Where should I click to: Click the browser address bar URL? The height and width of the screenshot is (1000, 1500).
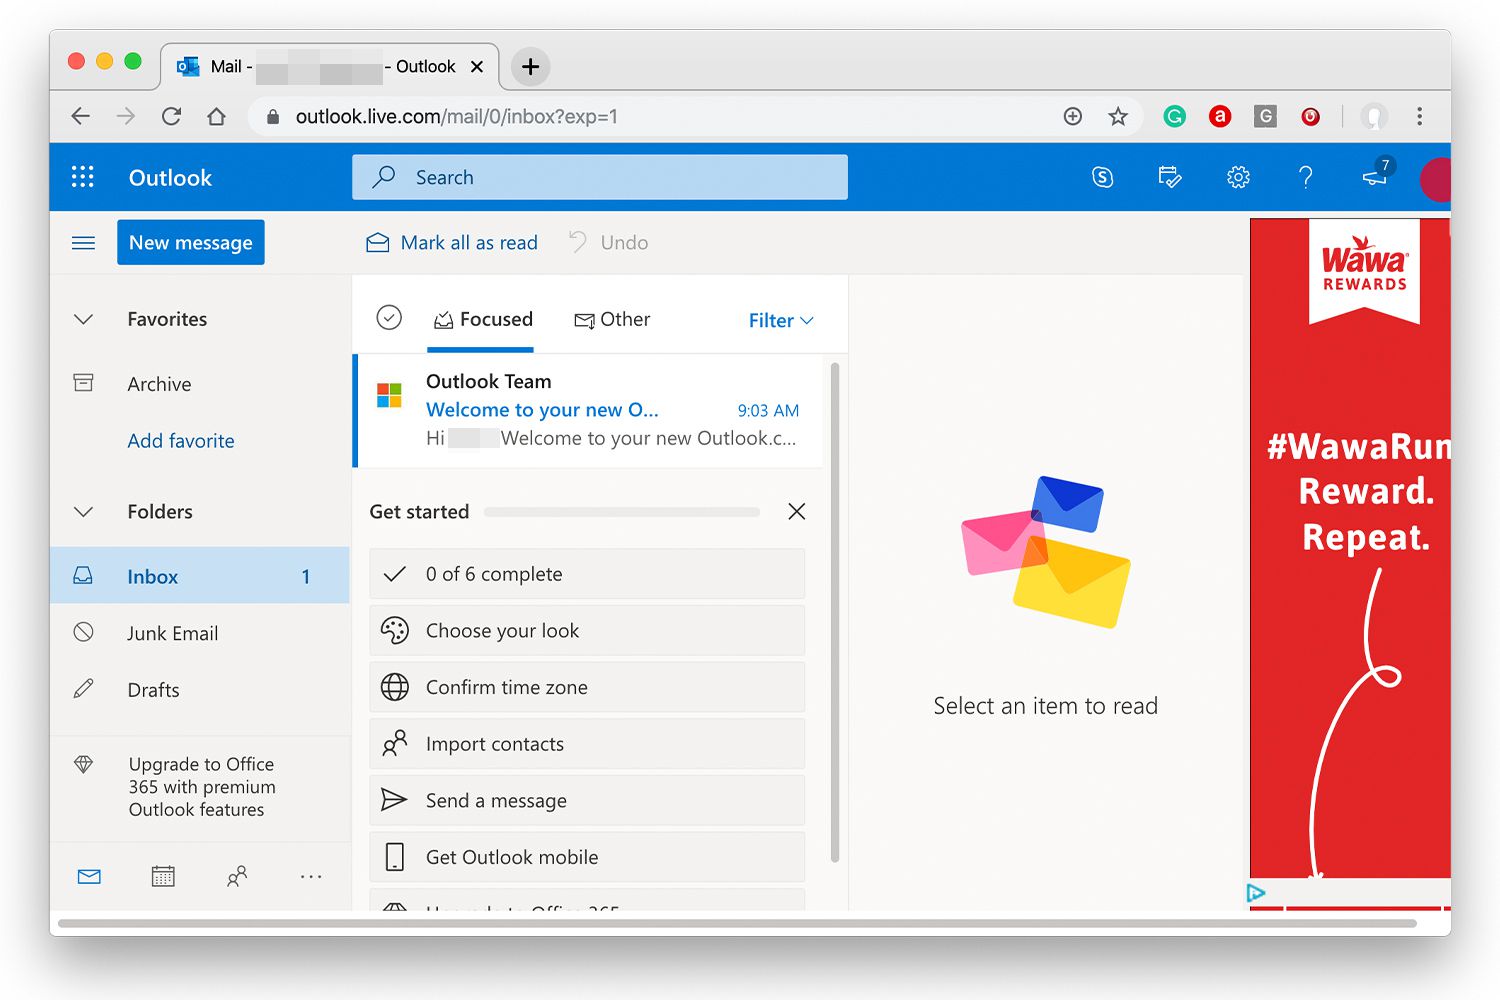point(456,117)
